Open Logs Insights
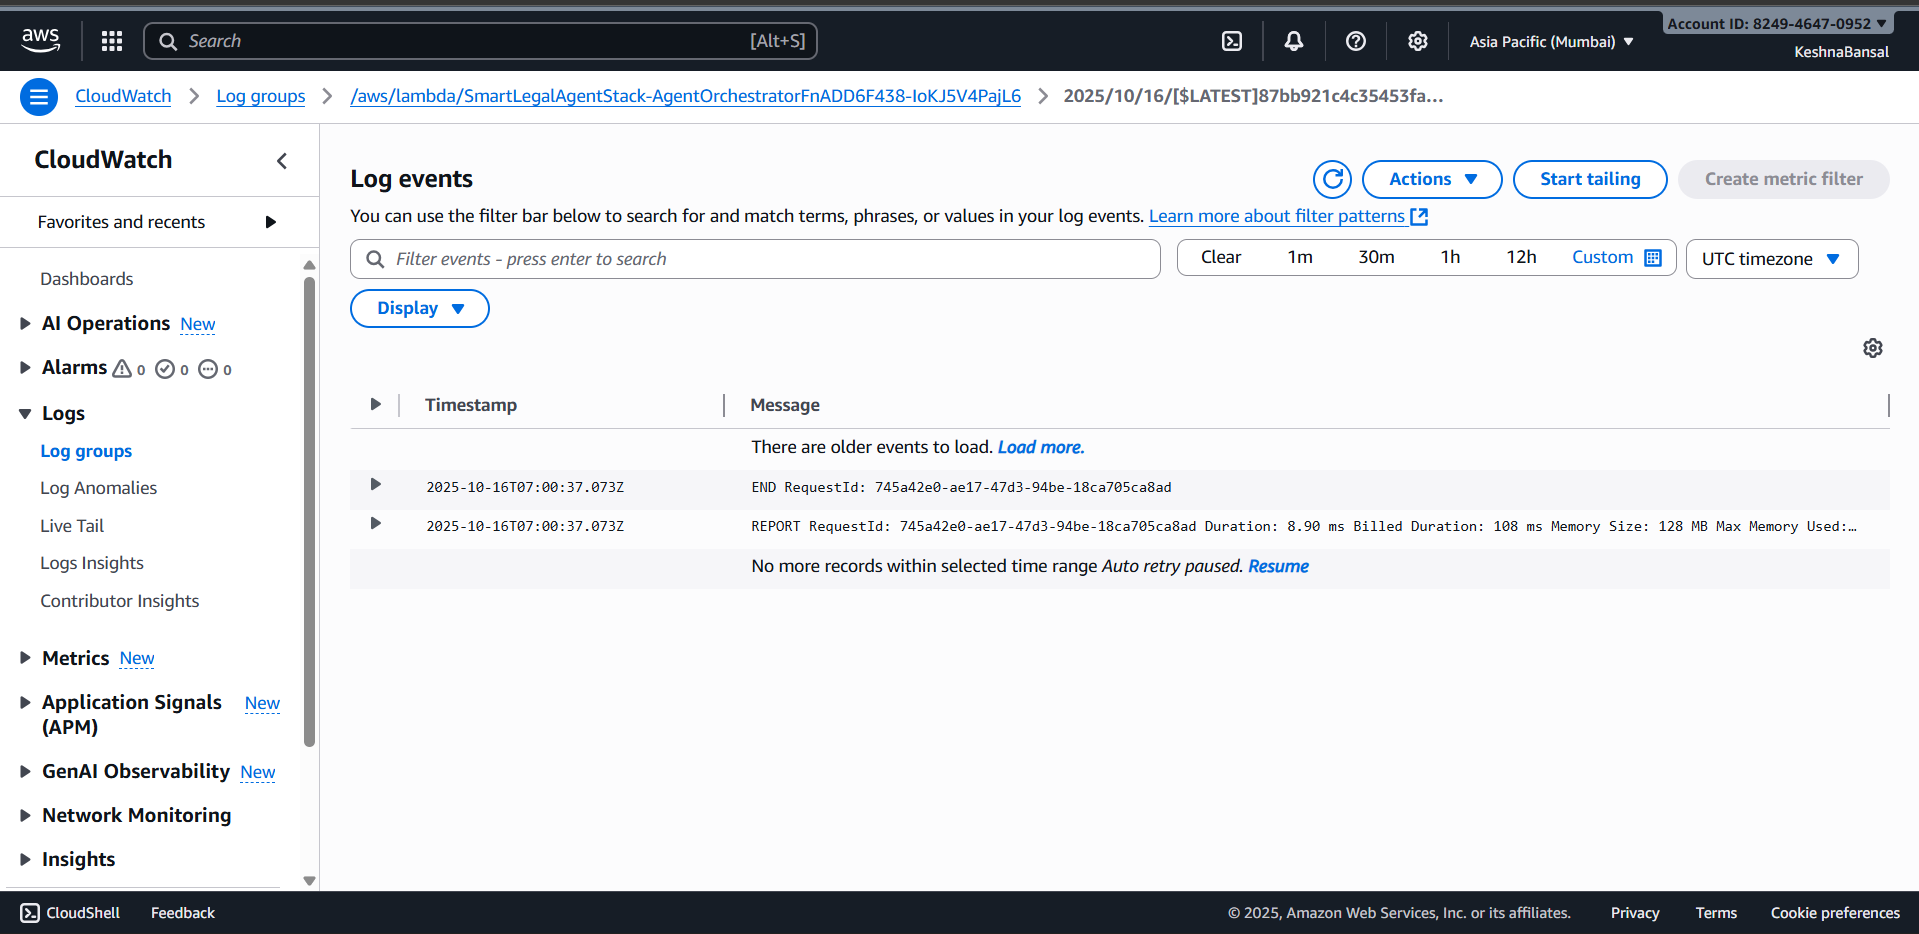The image size is (1919, 934). click(92, 563)
